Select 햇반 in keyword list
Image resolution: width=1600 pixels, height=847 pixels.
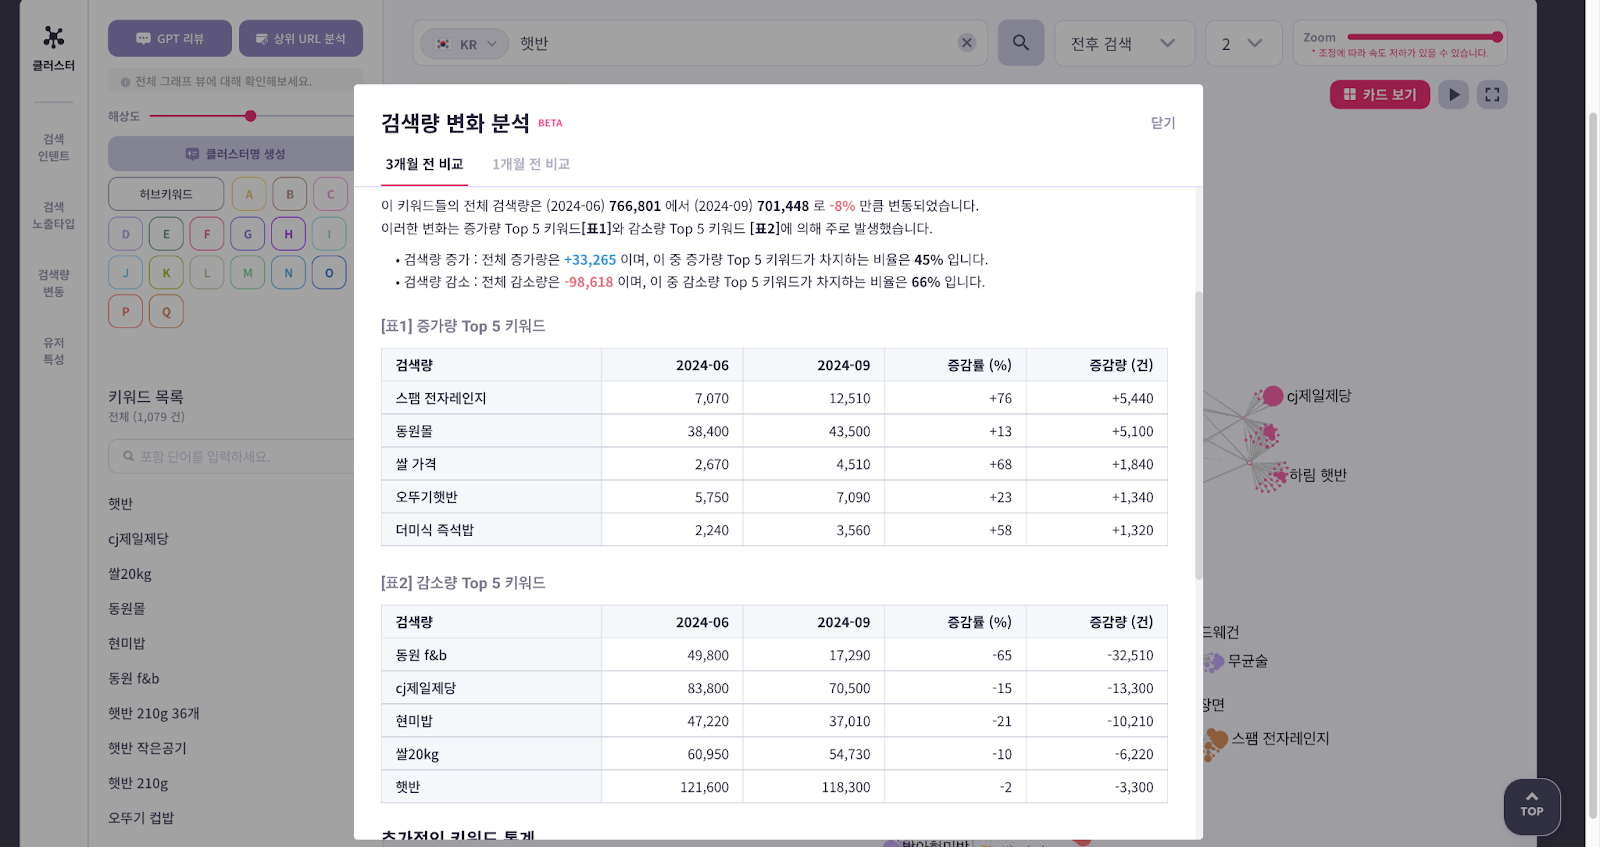(x=120, y=504)
